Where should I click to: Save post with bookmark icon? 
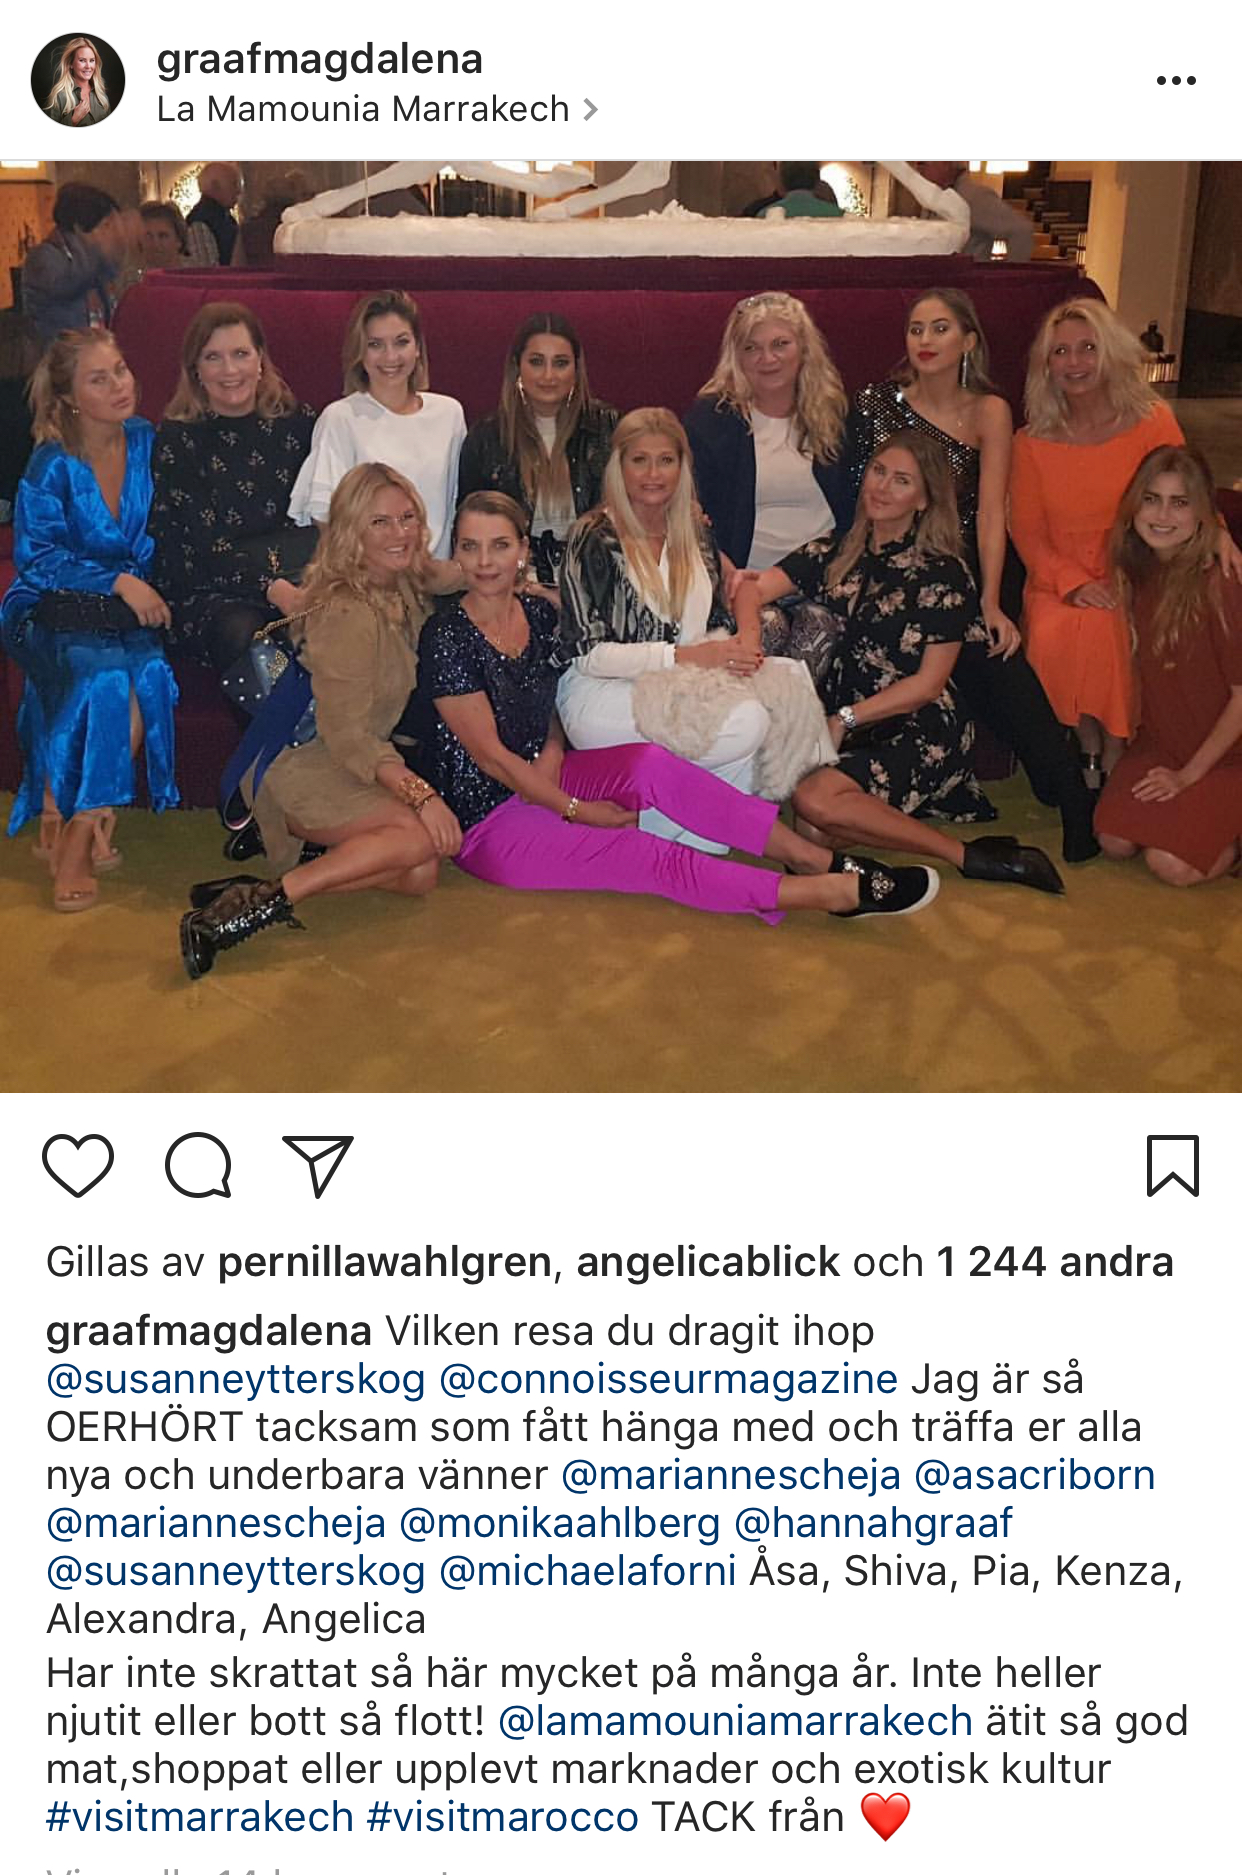(x=1172, y=1166)
